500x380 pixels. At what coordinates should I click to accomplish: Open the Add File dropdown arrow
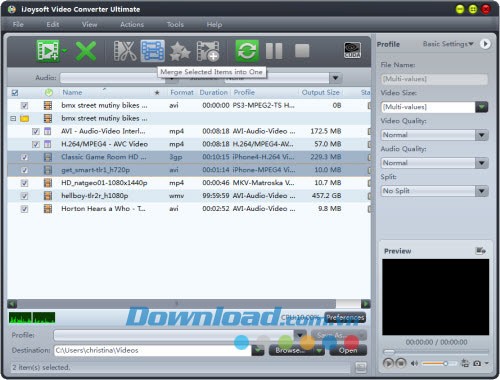[x=64, y=51]
